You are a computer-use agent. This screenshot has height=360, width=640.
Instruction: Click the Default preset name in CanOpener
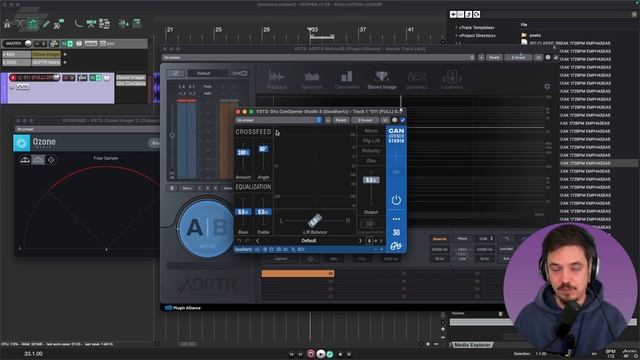pyautogui.click(x=309, y=241)
